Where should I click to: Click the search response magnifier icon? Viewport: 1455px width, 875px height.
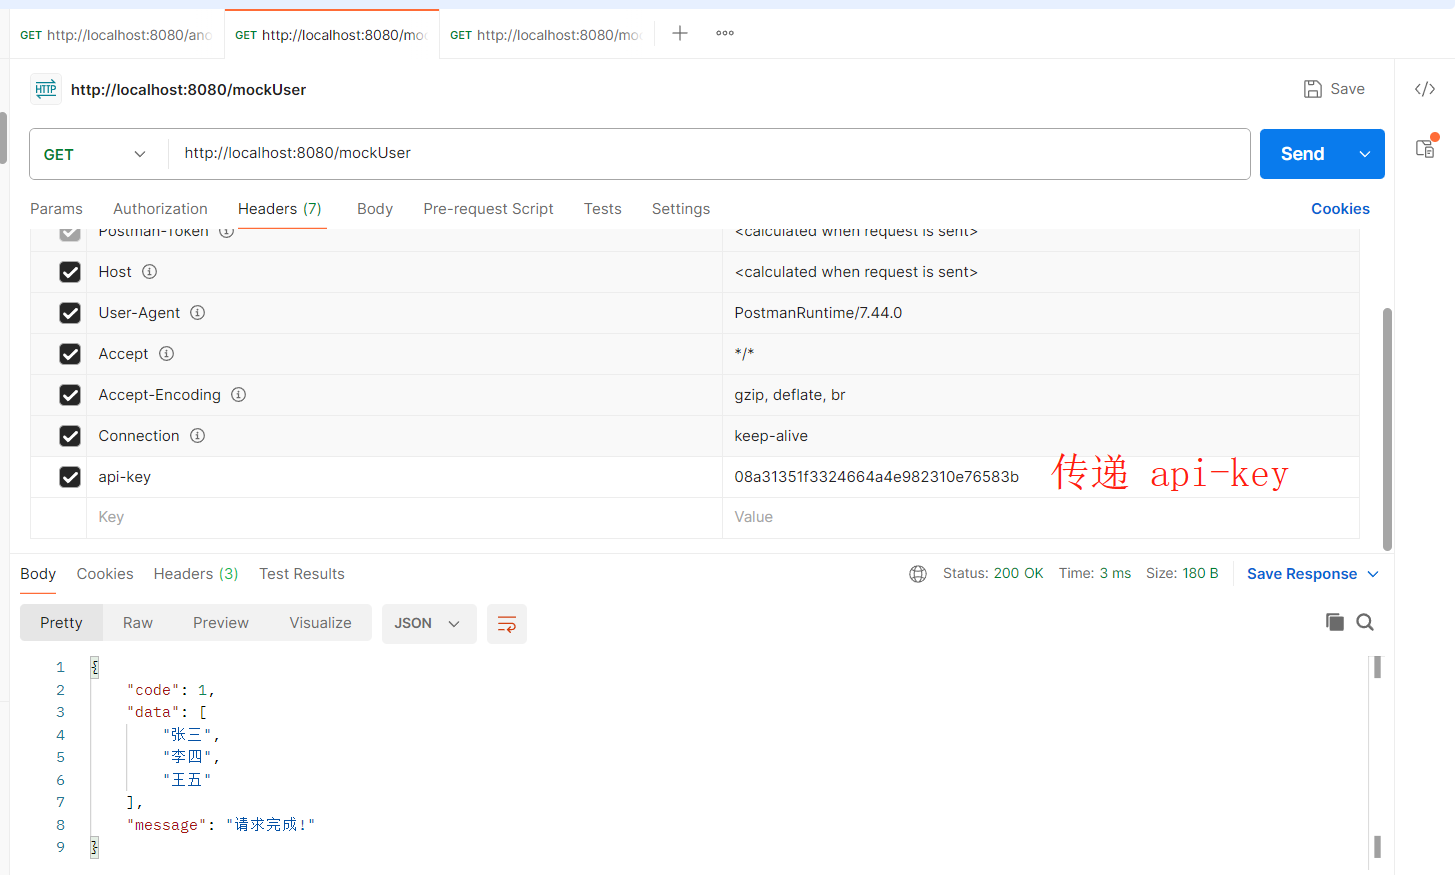[x=1365, y=622]
